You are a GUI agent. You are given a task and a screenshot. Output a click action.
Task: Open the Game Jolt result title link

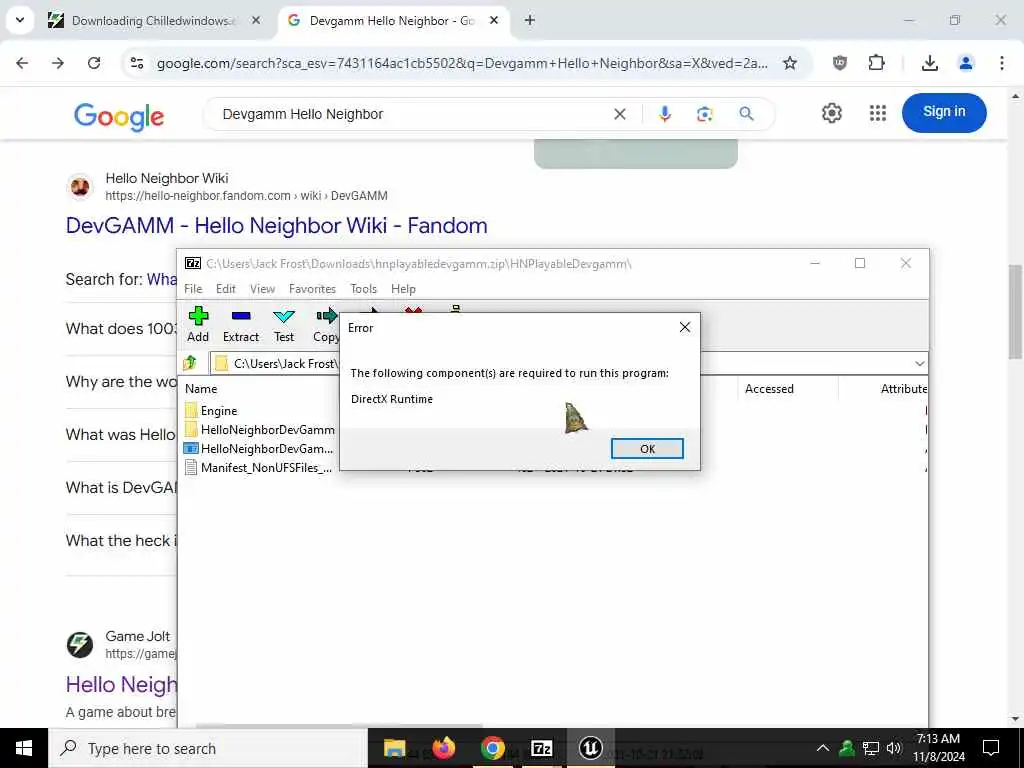pos(121,684)
